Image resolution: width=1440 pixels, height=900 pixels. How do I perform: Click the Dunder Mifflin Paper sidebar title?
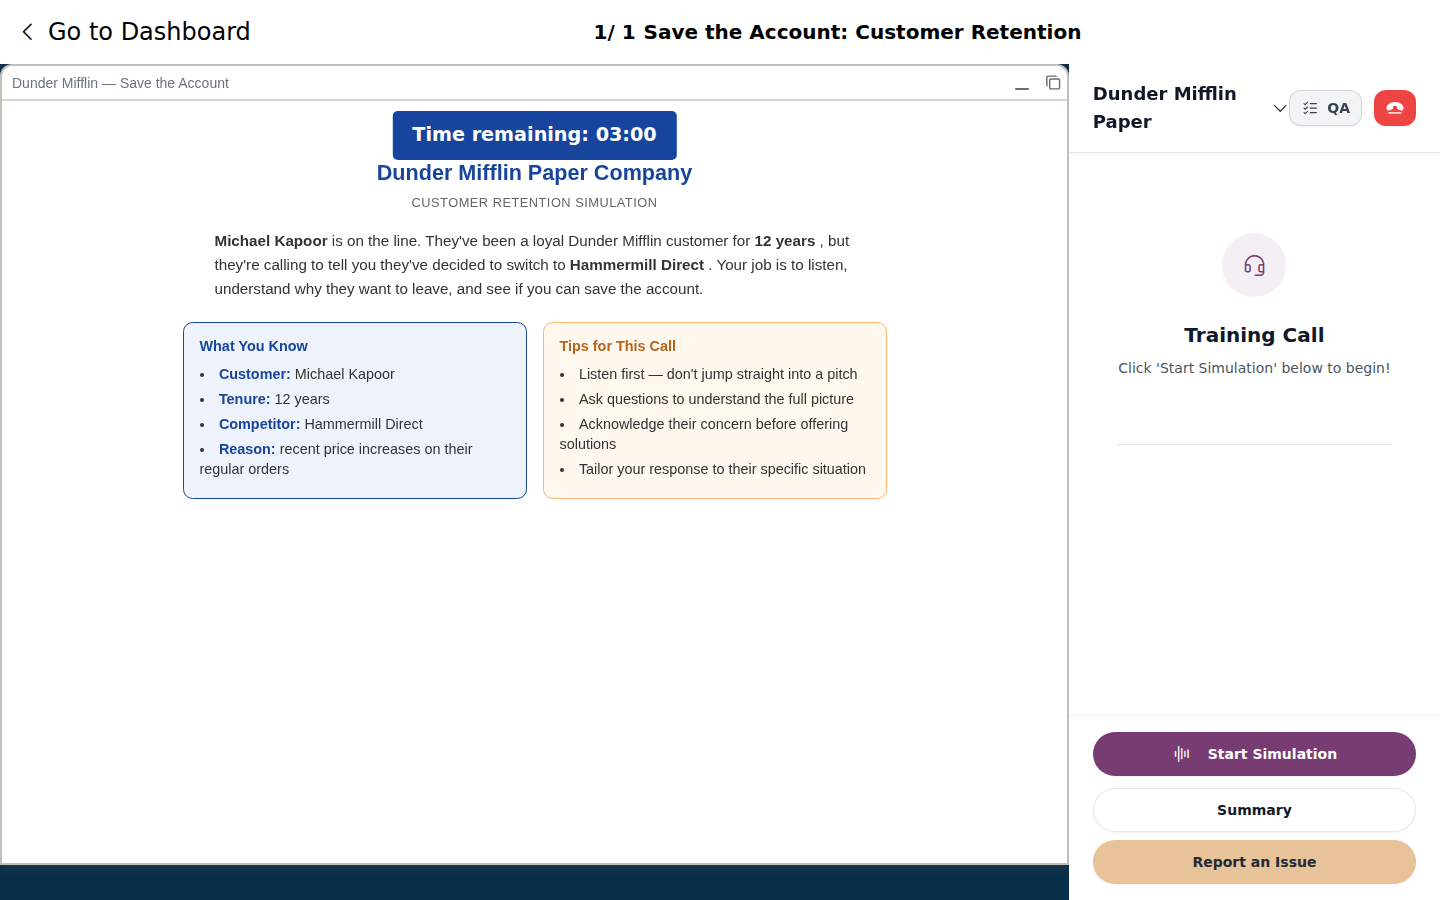tap(1165, 108)
